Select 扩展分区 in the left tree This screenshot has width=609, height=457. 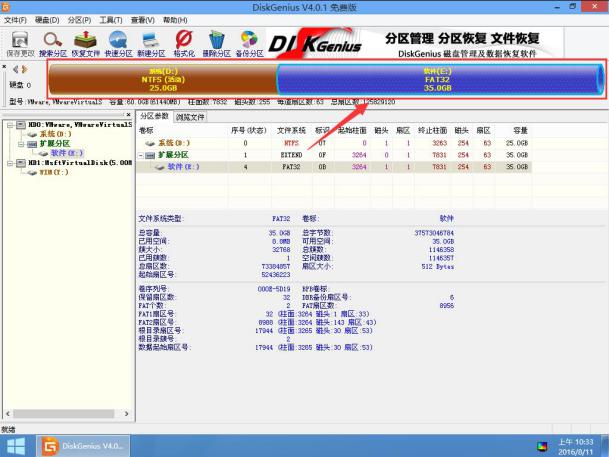coord(55,144)
